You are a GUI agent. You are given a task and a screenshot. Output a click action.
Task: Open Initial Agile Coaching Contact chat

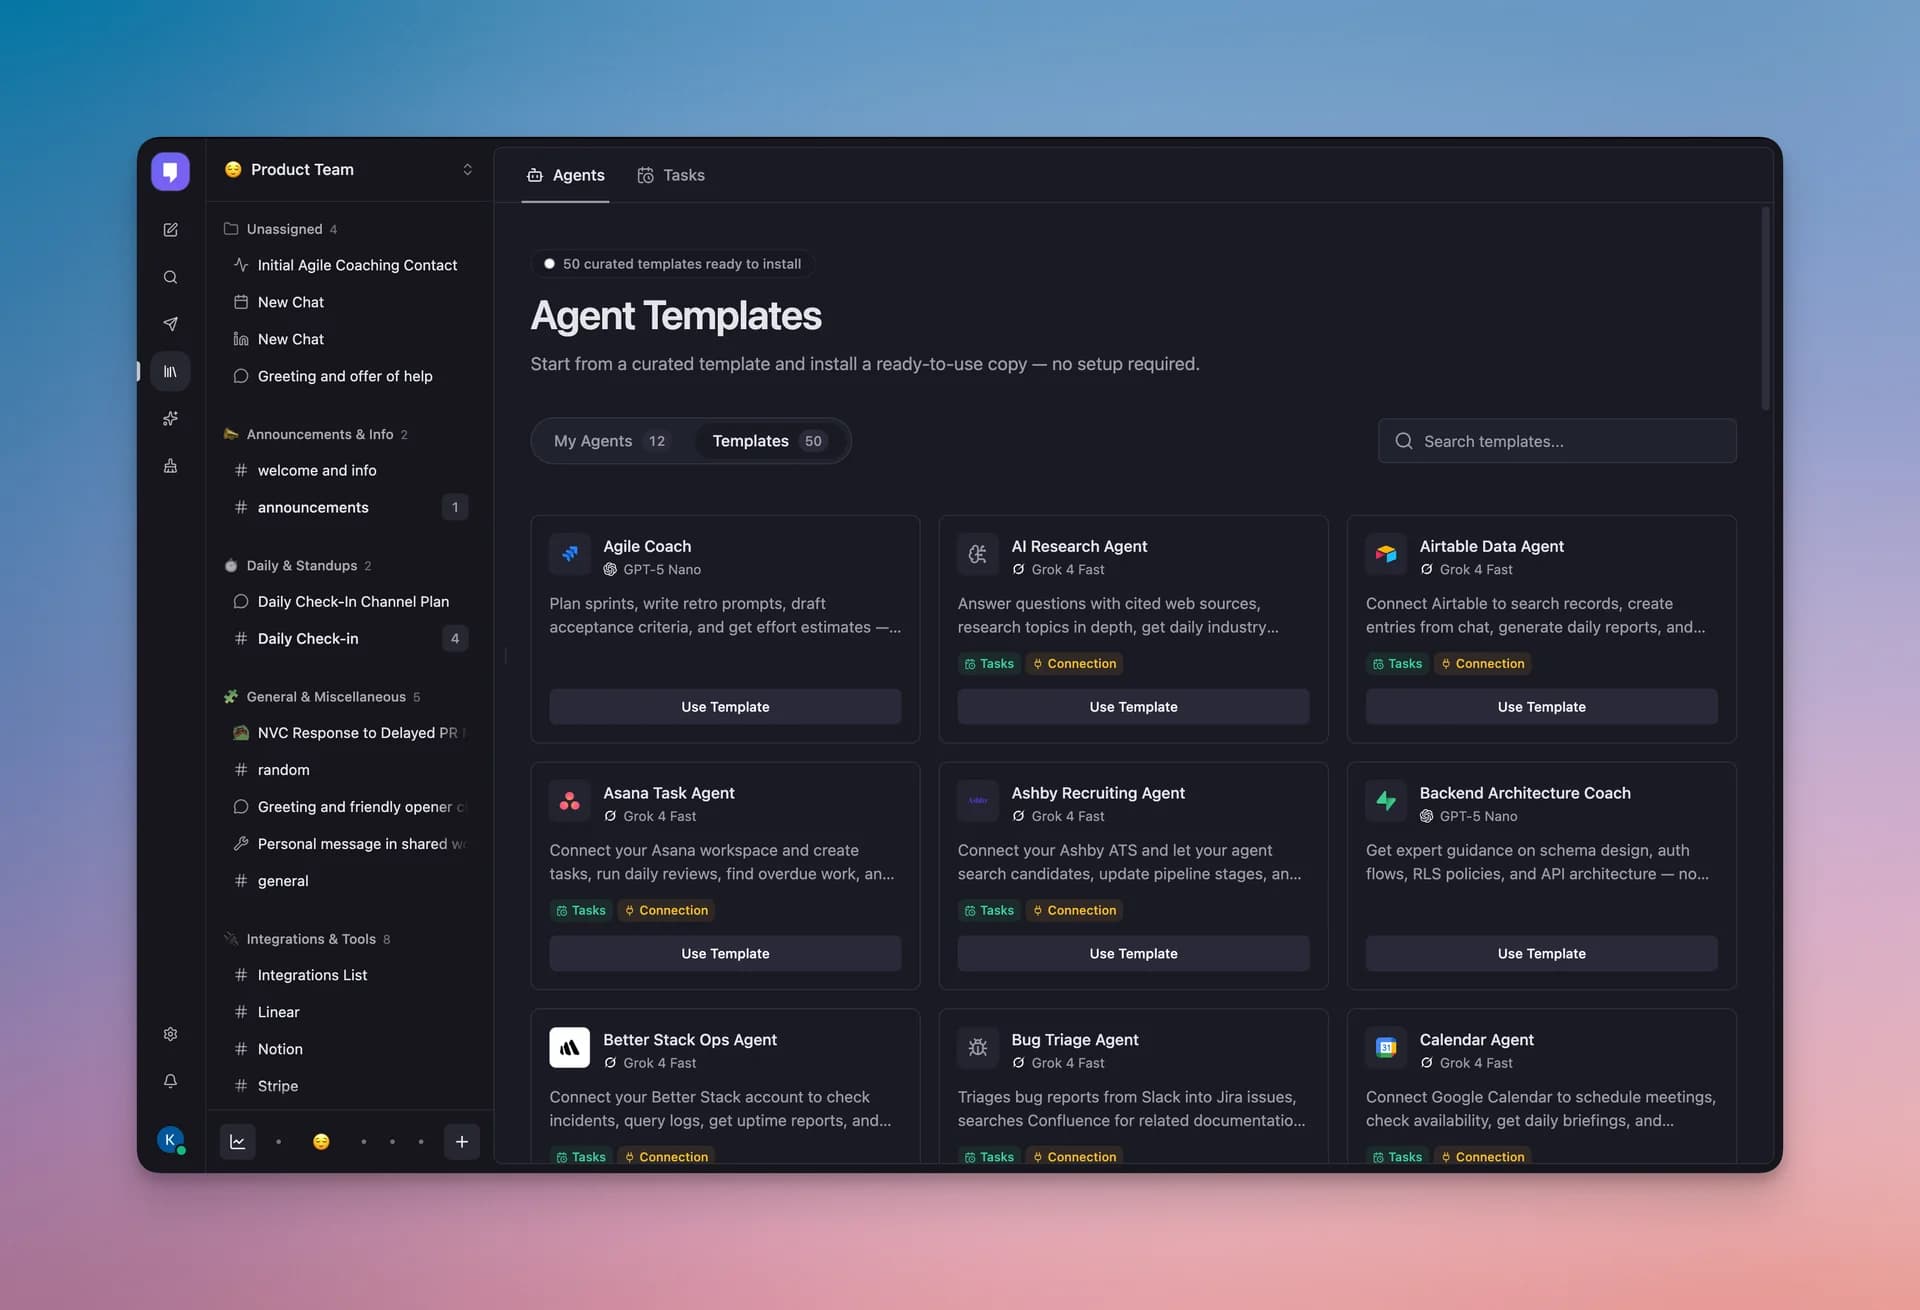pyautogui.click(x=349, y=265)
